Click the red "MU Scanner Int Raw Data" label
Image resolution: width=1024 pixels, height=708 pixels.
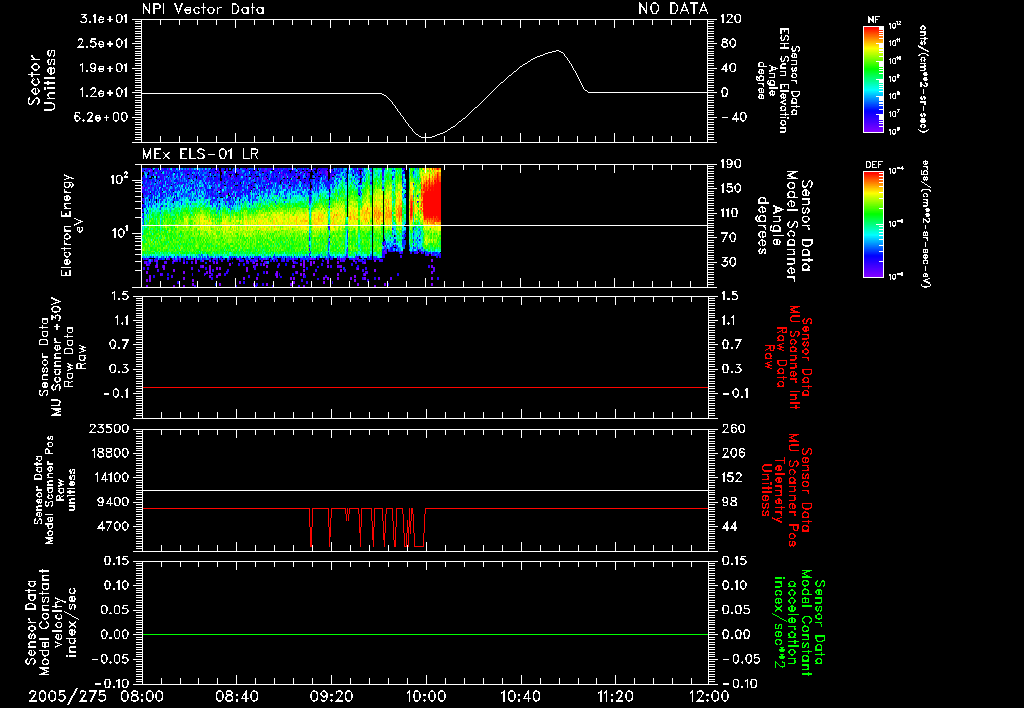tap(786, 357)
